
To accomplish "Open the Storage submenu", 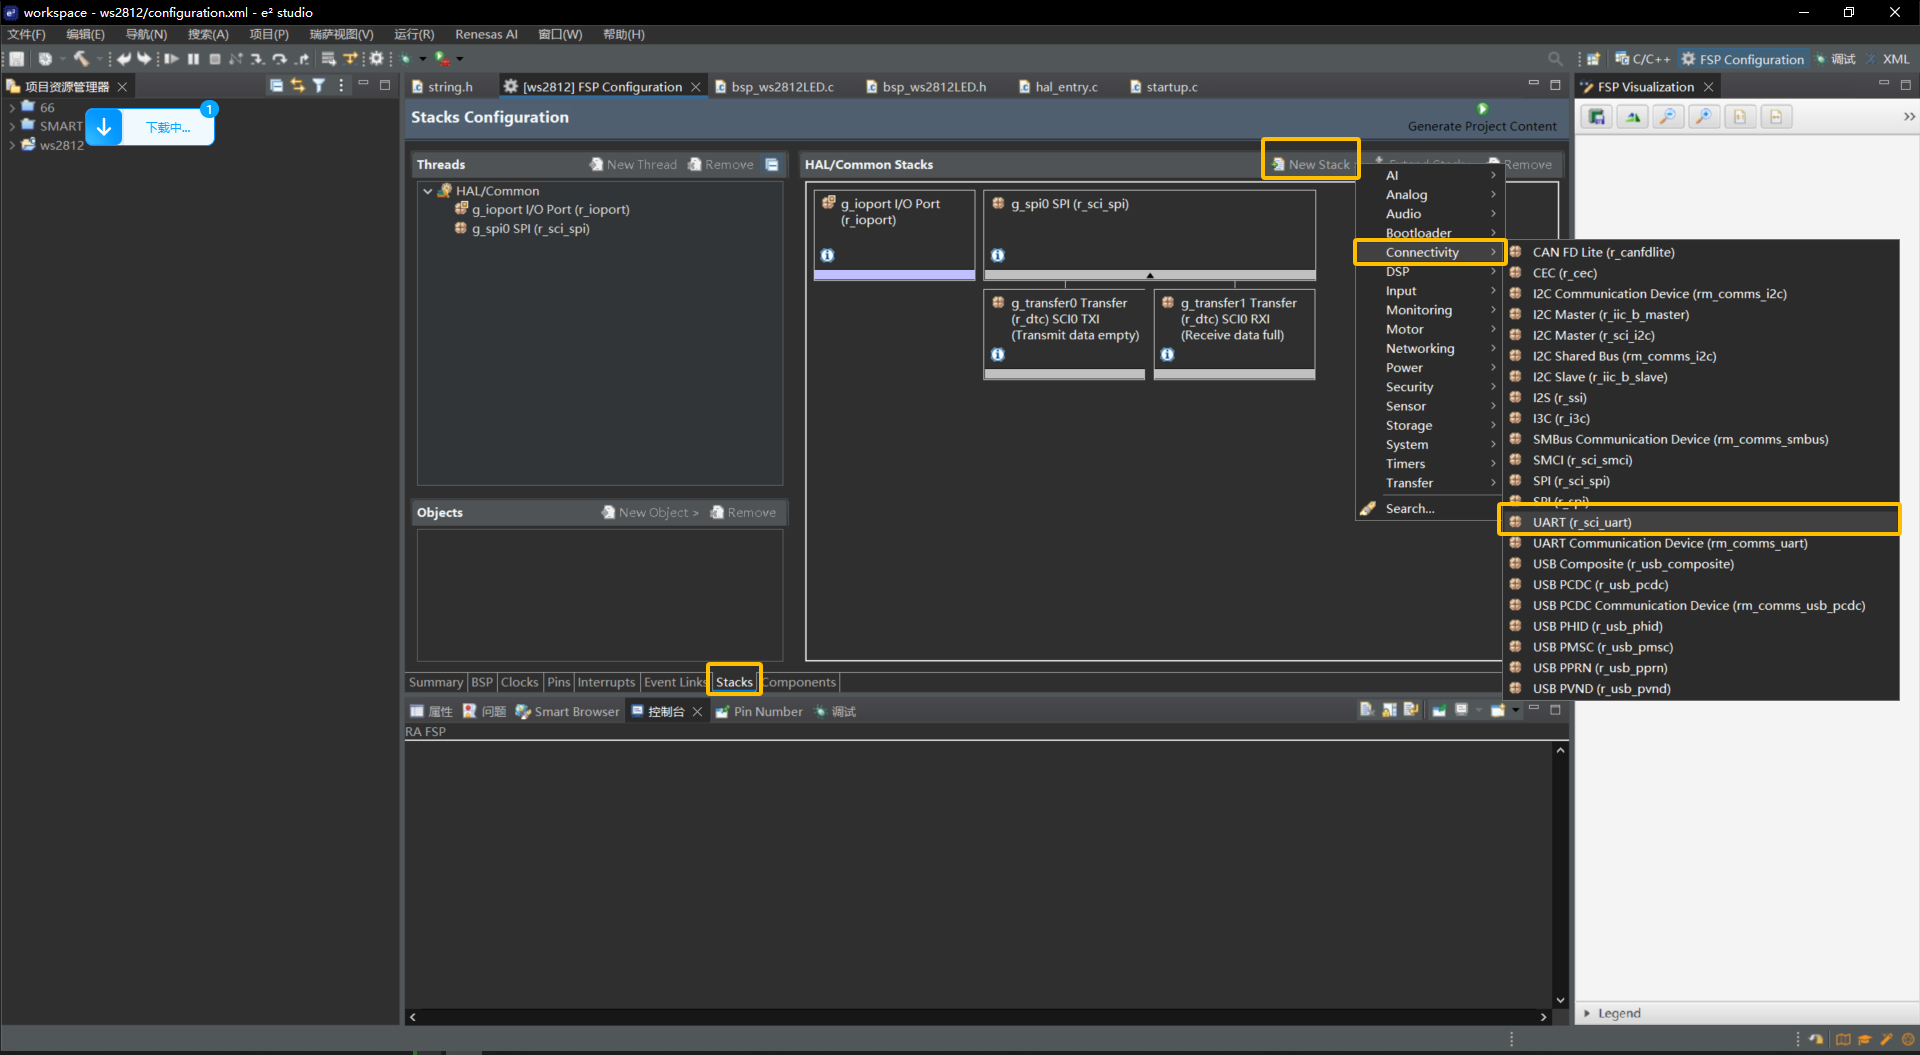I will 1430,426.
